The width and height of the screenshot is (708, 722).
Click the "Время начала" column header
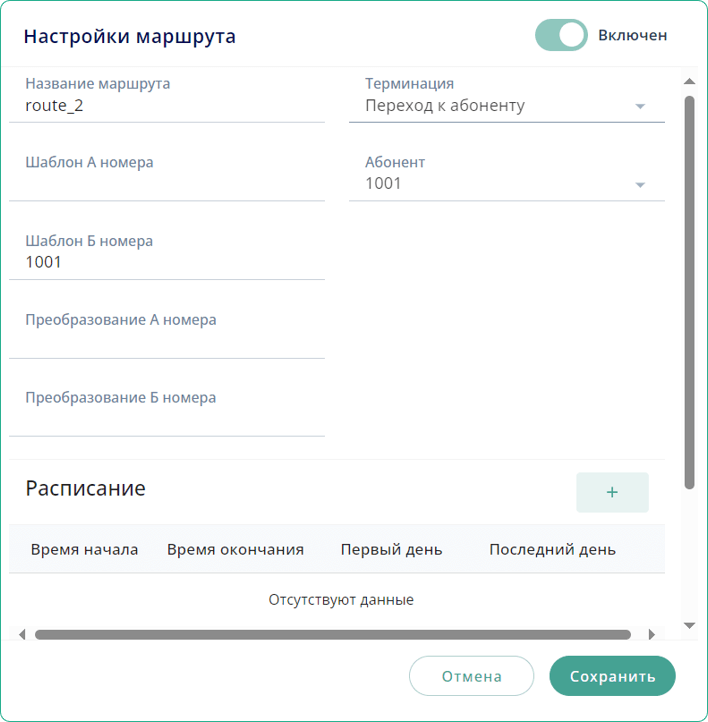85,549
